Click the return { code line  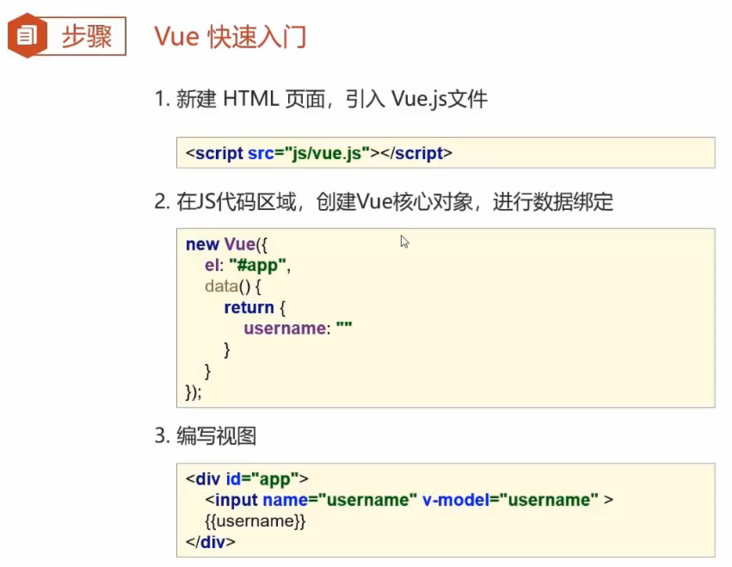(x=254, y=308)
